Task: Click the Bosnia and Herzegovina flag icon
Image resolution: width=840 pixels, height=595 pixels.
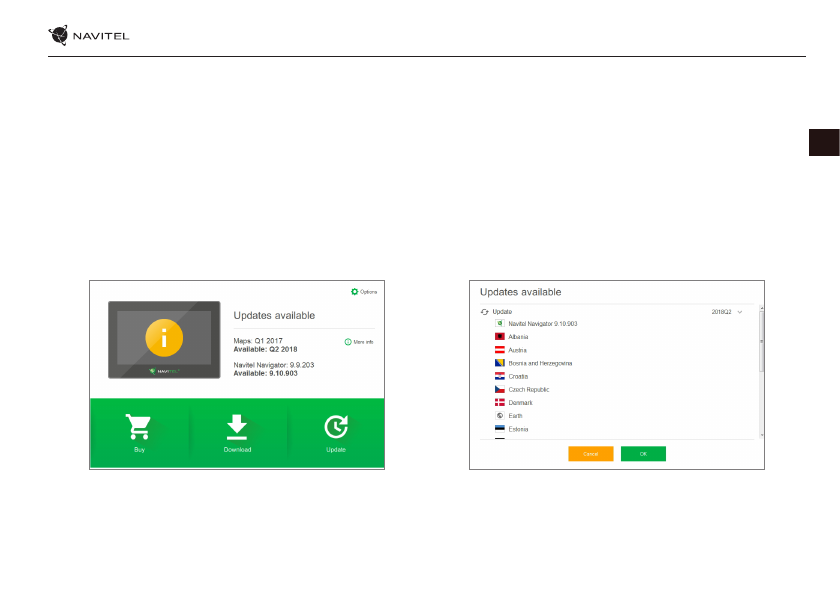Action: (x=500, y=363)
